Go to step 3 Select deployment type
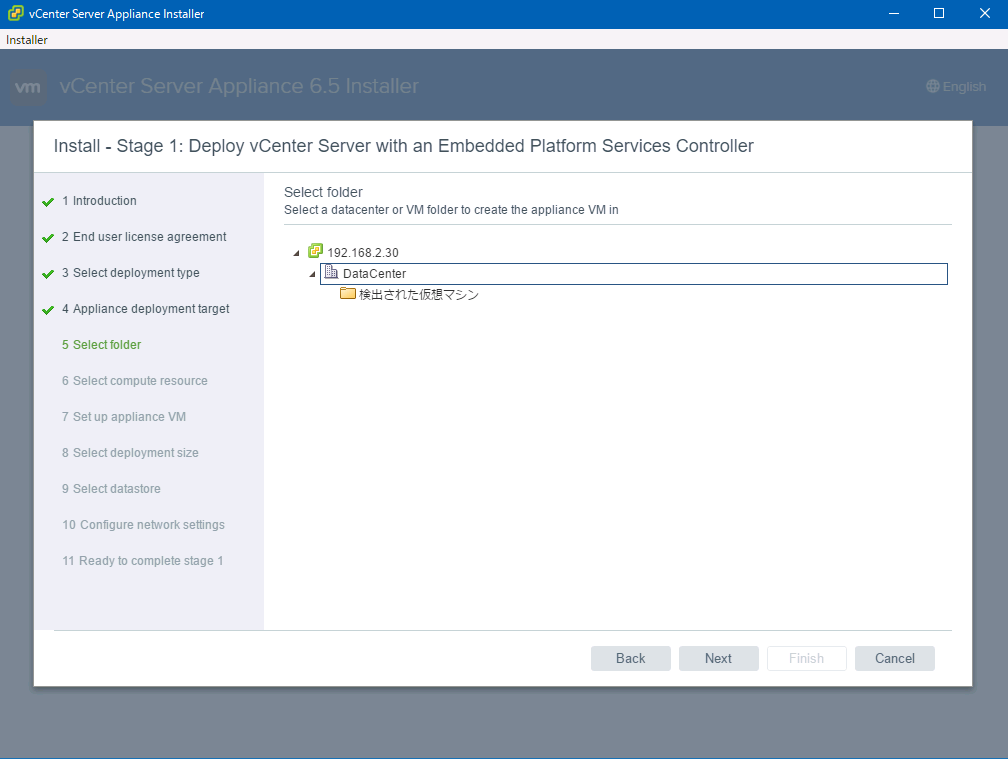This screenshot has height=759, width=1008. [x=130, y=272]
